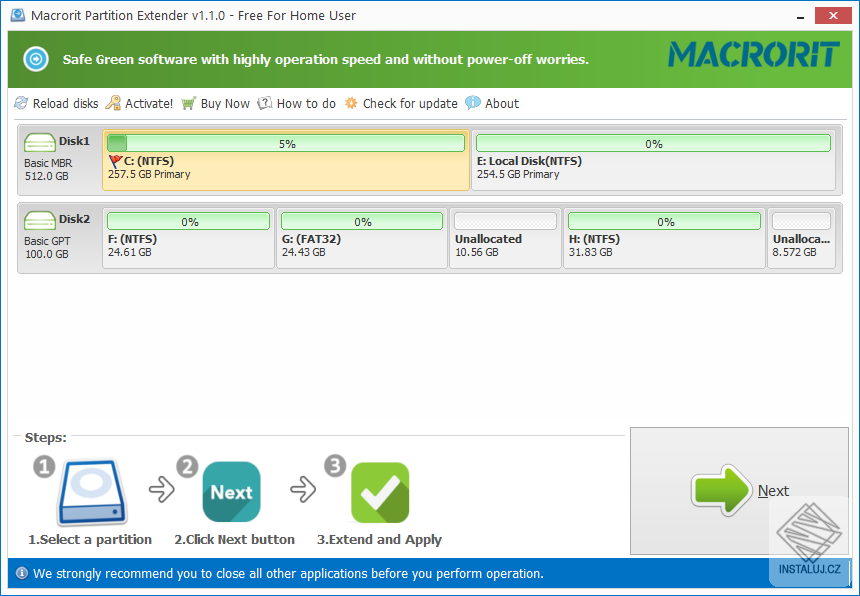Click the How to do help icon
Image resolution: width=860 pixels, height=596 pixels.
coord(264,103)
